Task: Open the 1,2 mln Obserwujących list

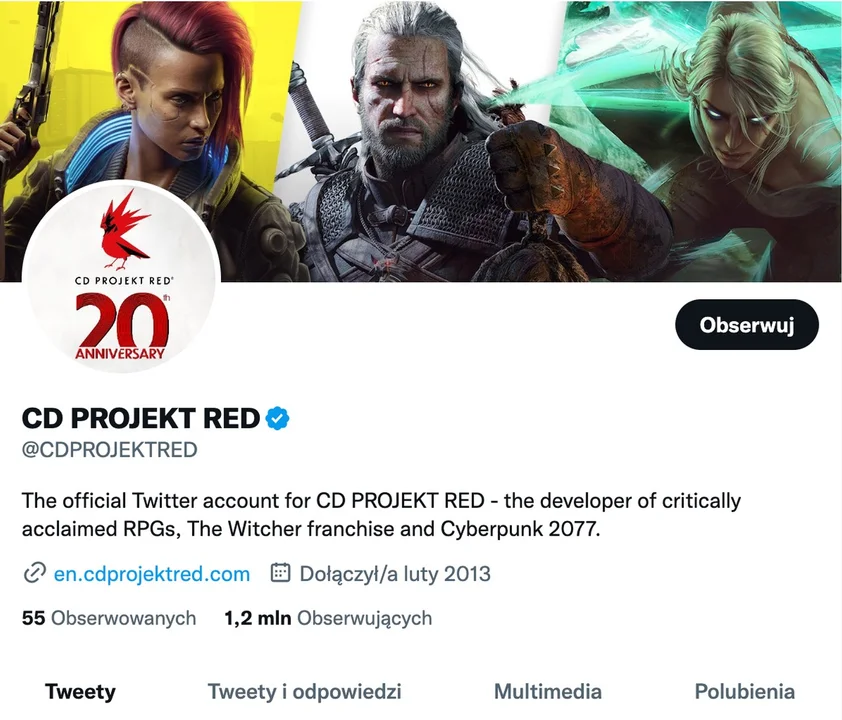Action: tap(328, 618)
